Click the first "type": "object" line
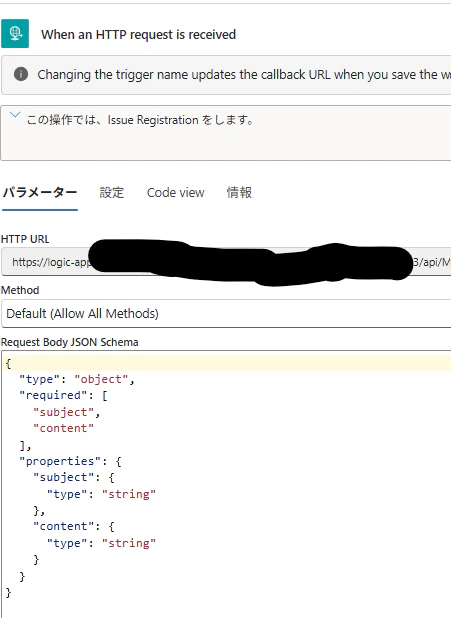451x618 pixels. pyautogui.click(x=77, y=379)
